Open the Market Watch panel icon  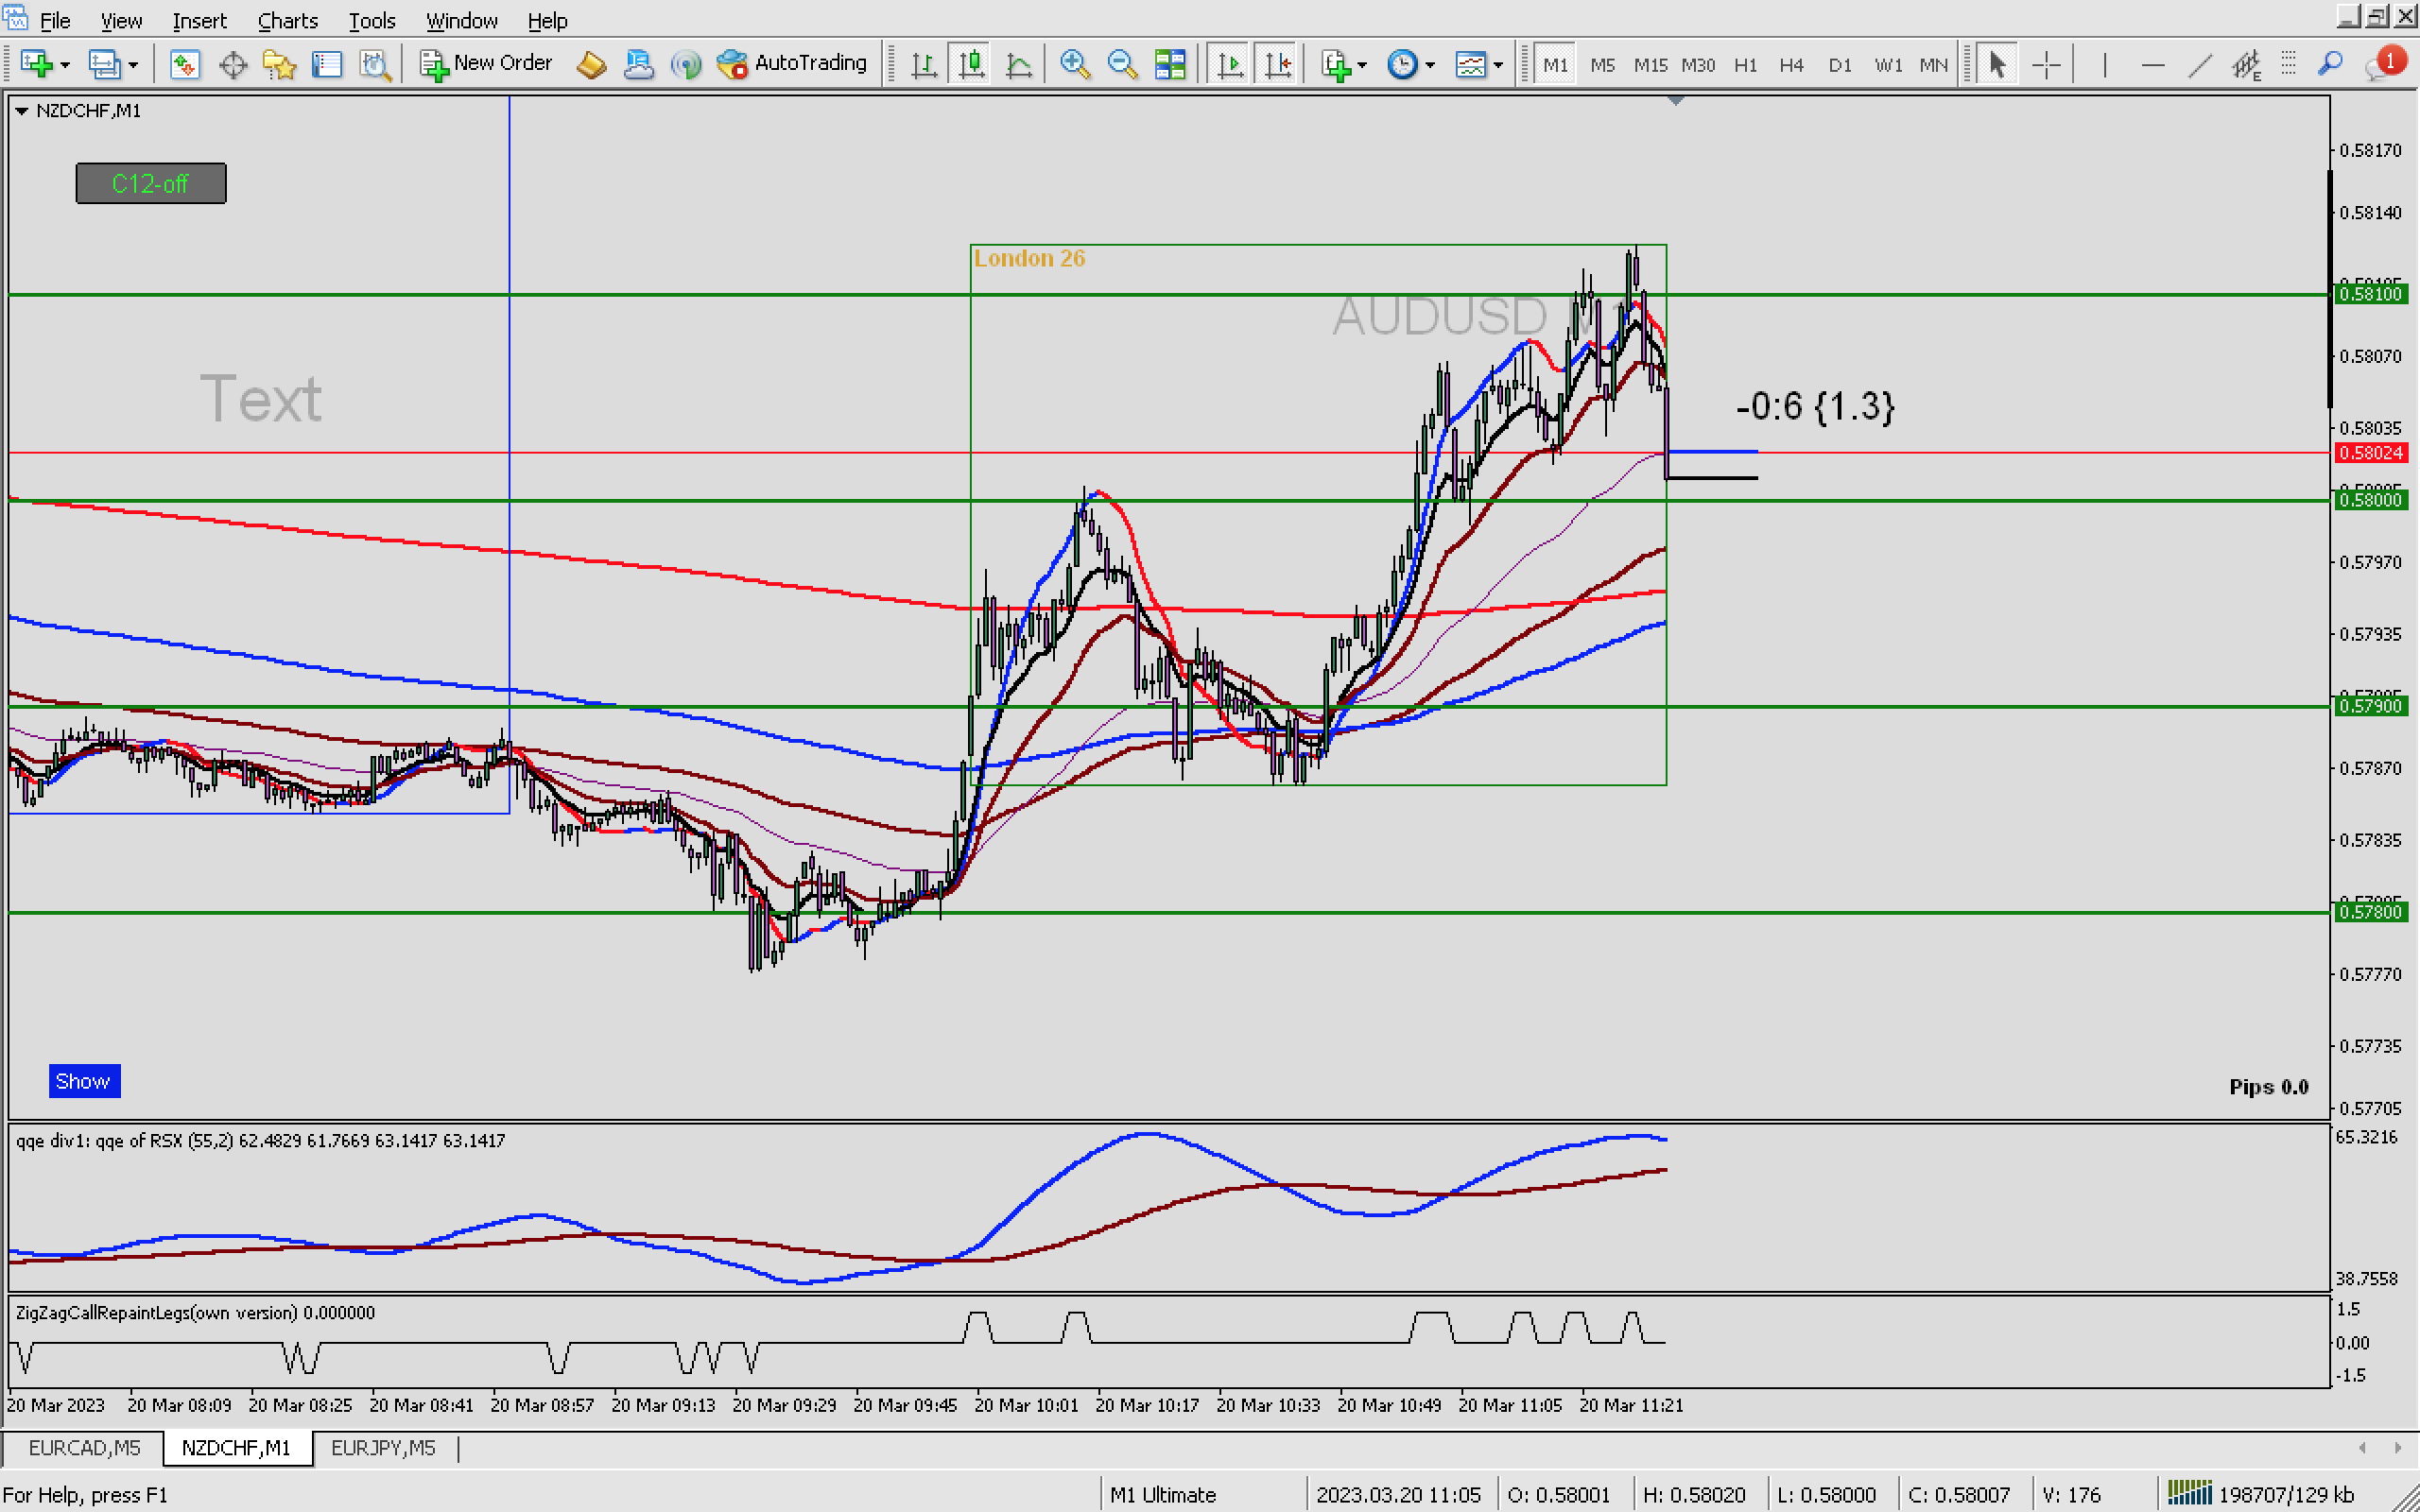tap(184, 65)
